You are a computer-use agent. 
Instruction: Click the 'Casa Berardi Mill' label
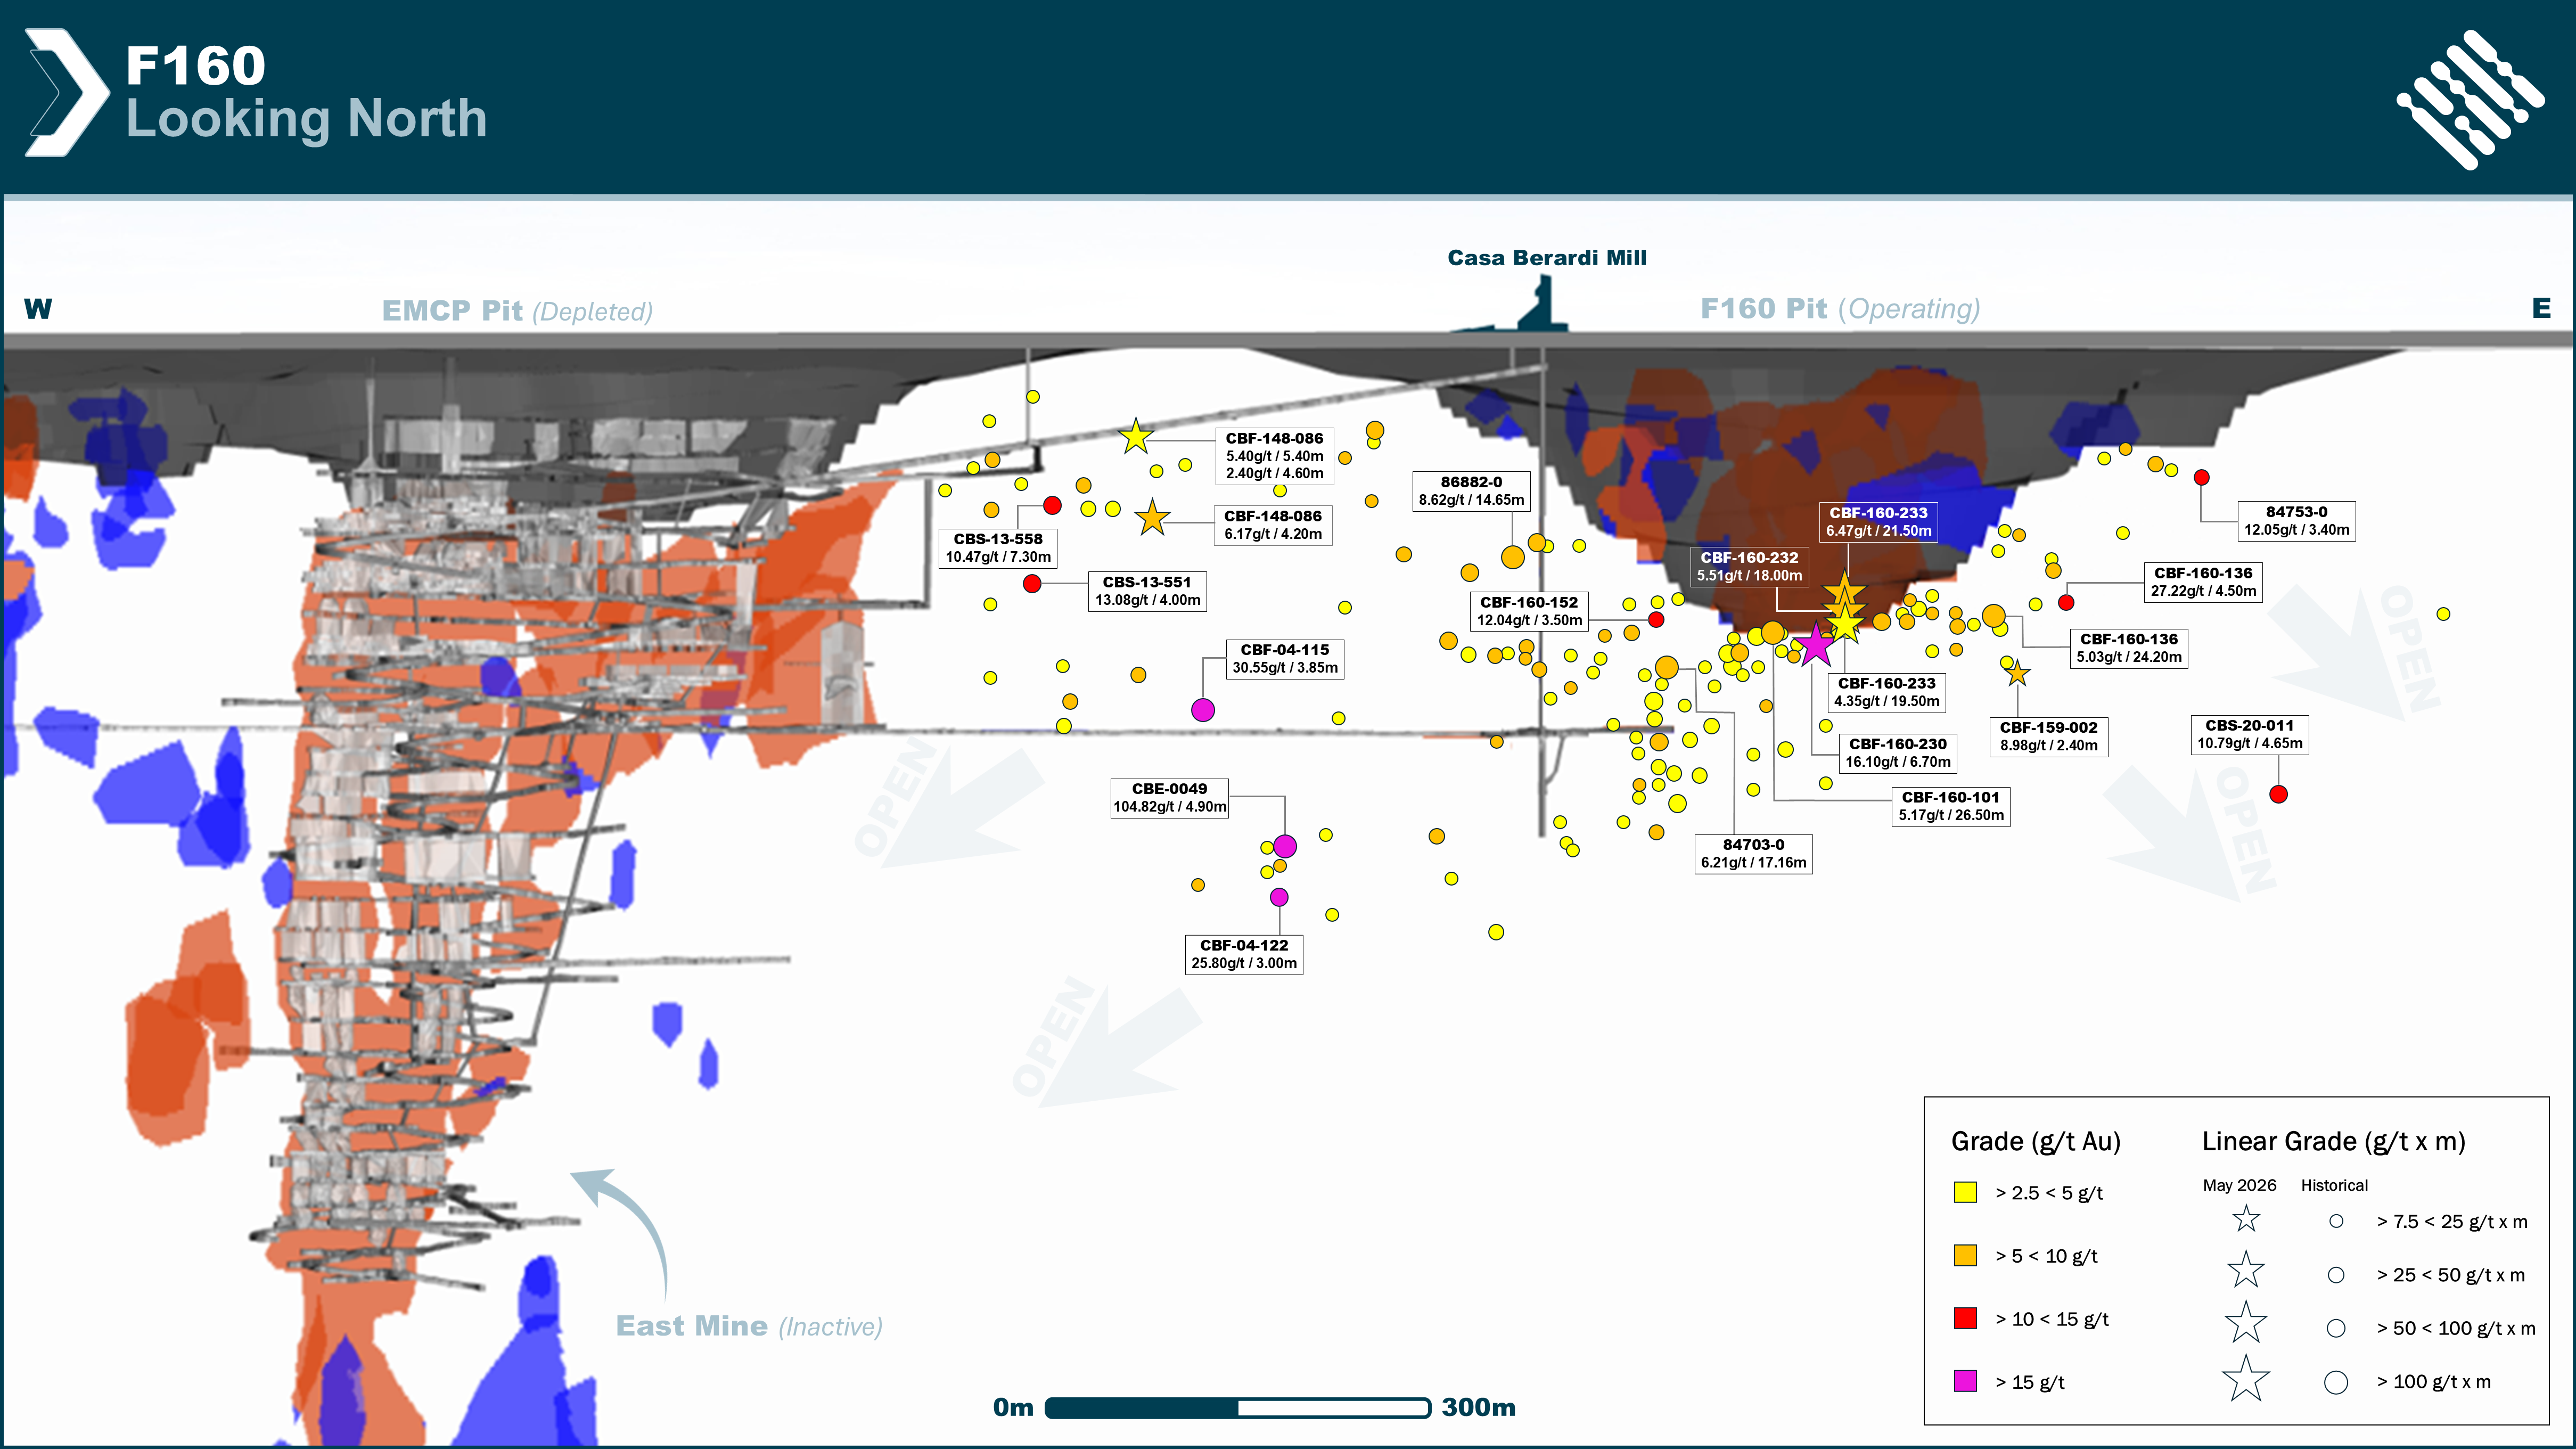point(1547,258)
